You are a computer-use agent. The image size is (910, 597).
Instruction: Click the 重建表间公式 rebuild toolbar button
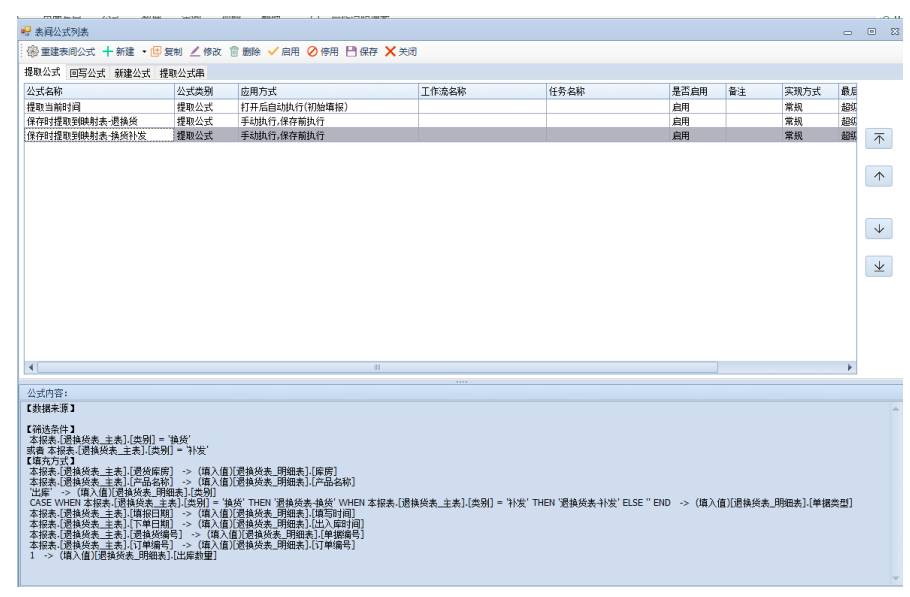click(x=61, y=51)
